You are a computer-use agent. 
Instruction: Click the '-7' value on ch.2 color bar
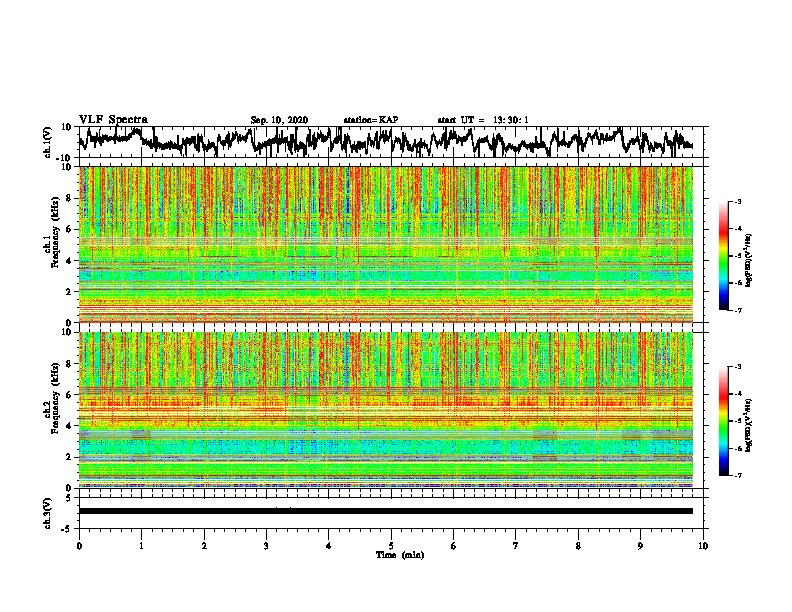[x=737, y=475]
